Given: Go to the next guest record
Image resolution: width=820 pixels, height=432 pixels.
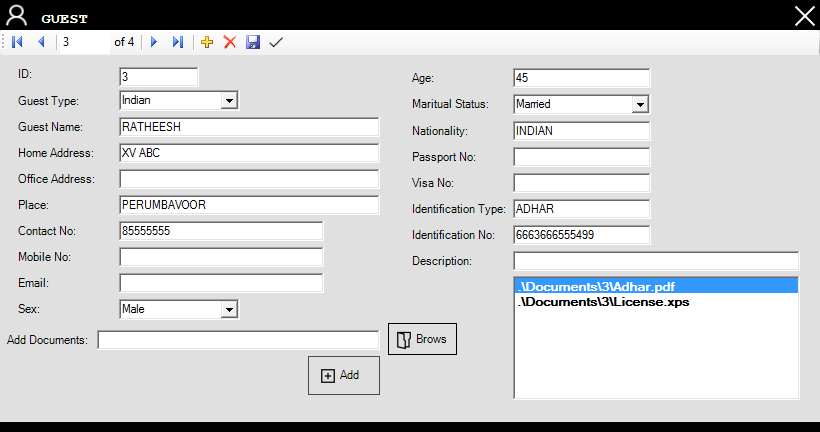Looking at the screenshot, I should click(x=154, y=42).
